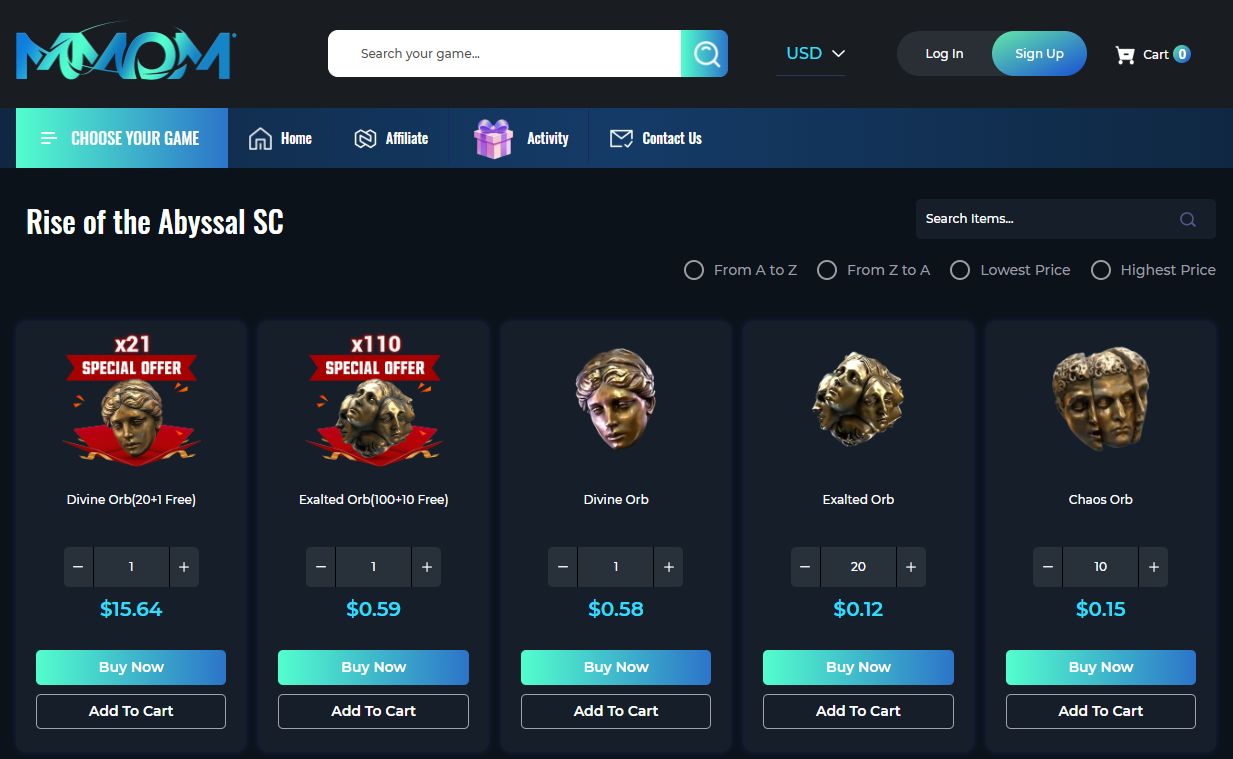Decrease Chaos Orb quantity with minus
Viewport: 1233px width, 759px height.
point(1048,567)
